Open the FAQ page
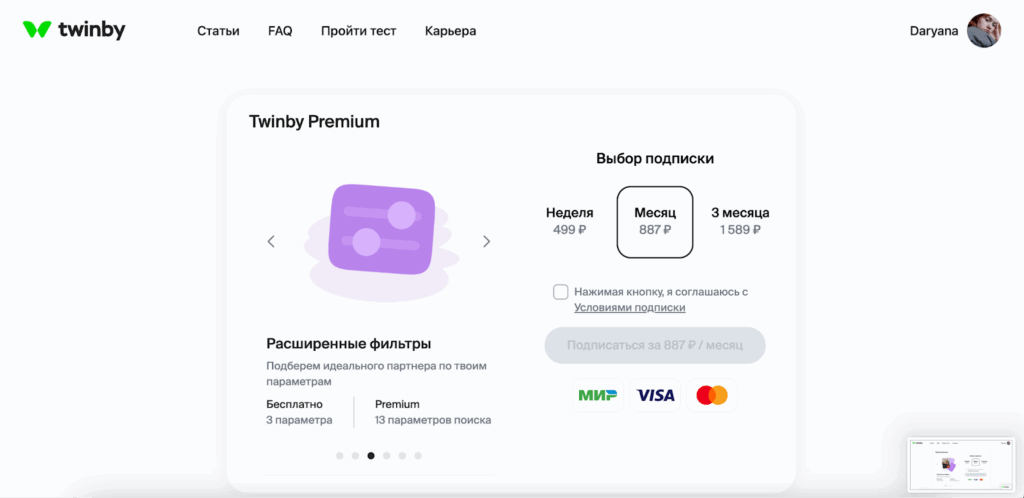This screenshot has height=498, width=1024. [x=280, y=31]
